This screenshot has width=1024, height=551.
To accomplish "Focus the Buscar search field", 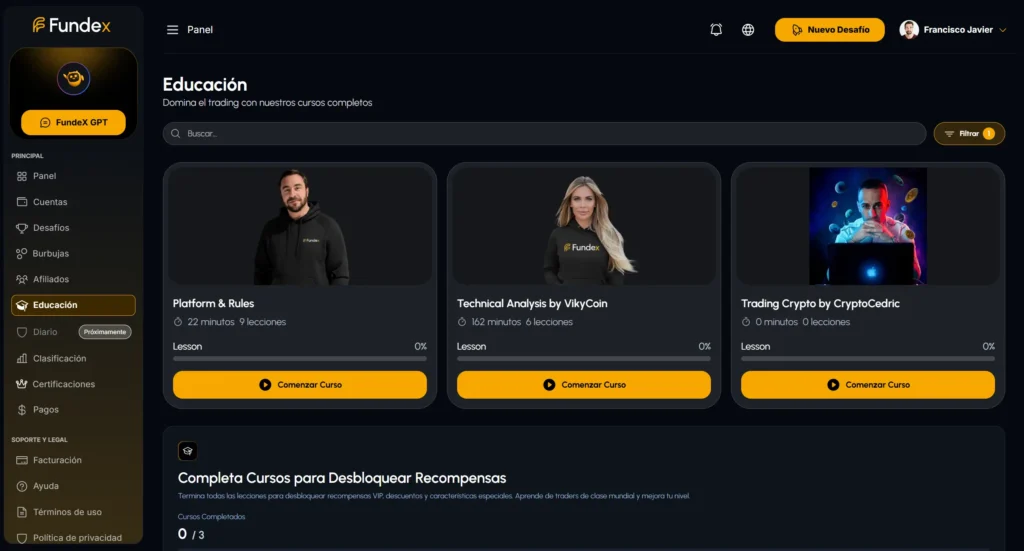I will click(544, 133).
